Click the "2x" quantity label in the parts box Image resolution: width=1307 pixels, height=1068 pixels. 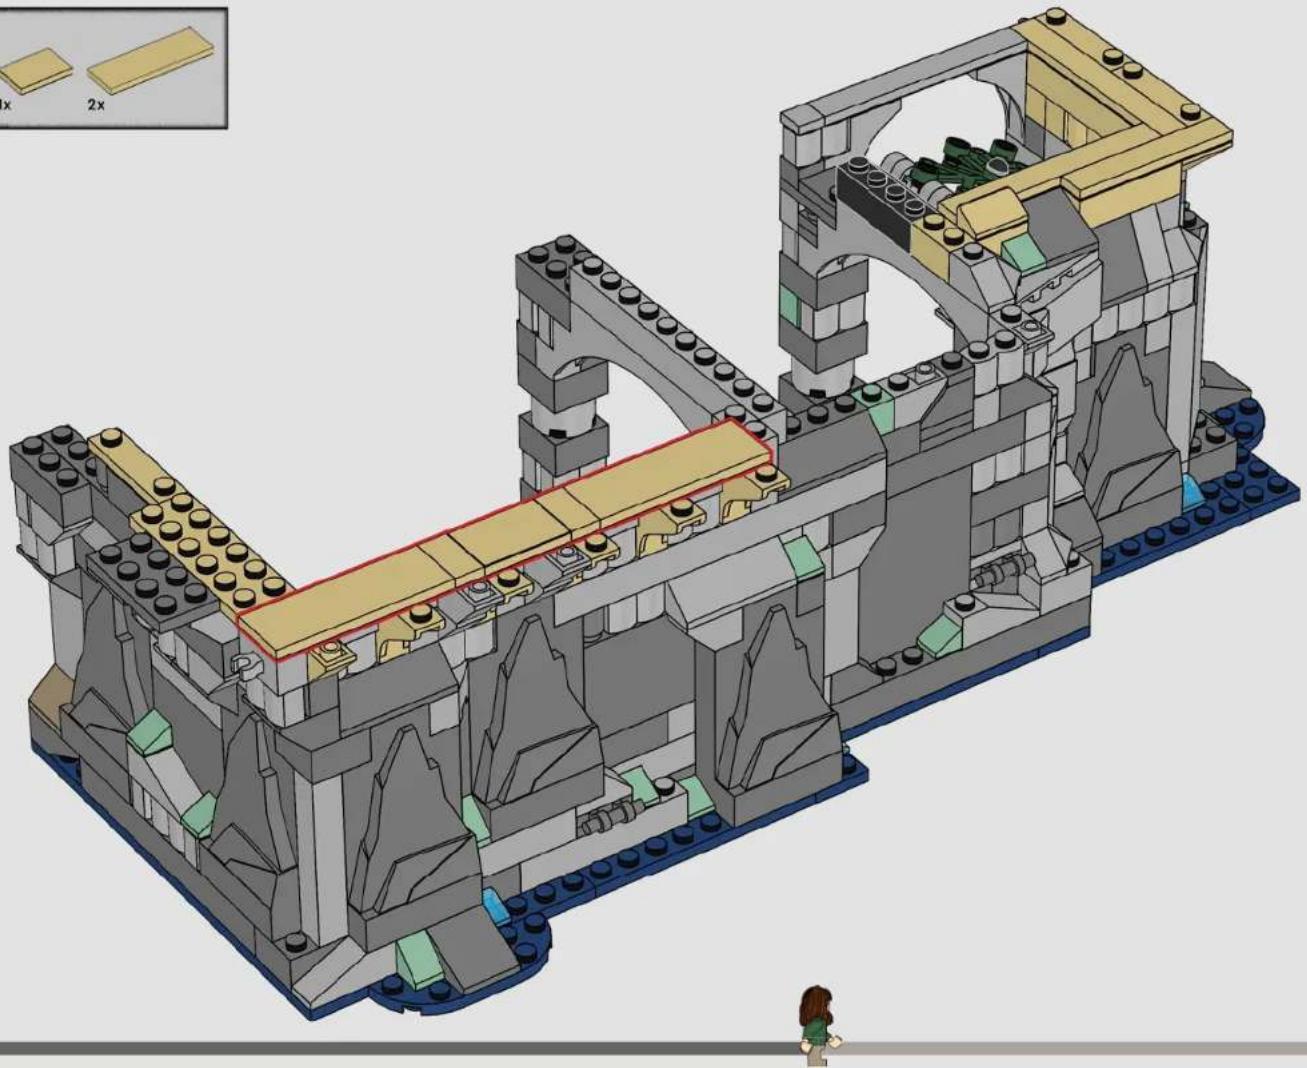click(96, 104)
